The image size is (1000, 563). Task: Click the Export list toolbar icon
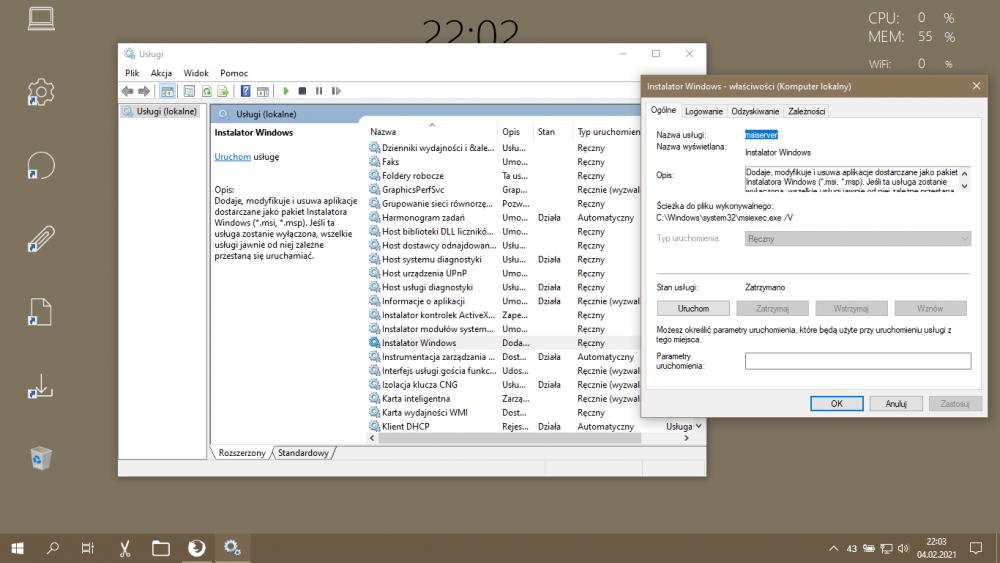click(x=223, y=91)
